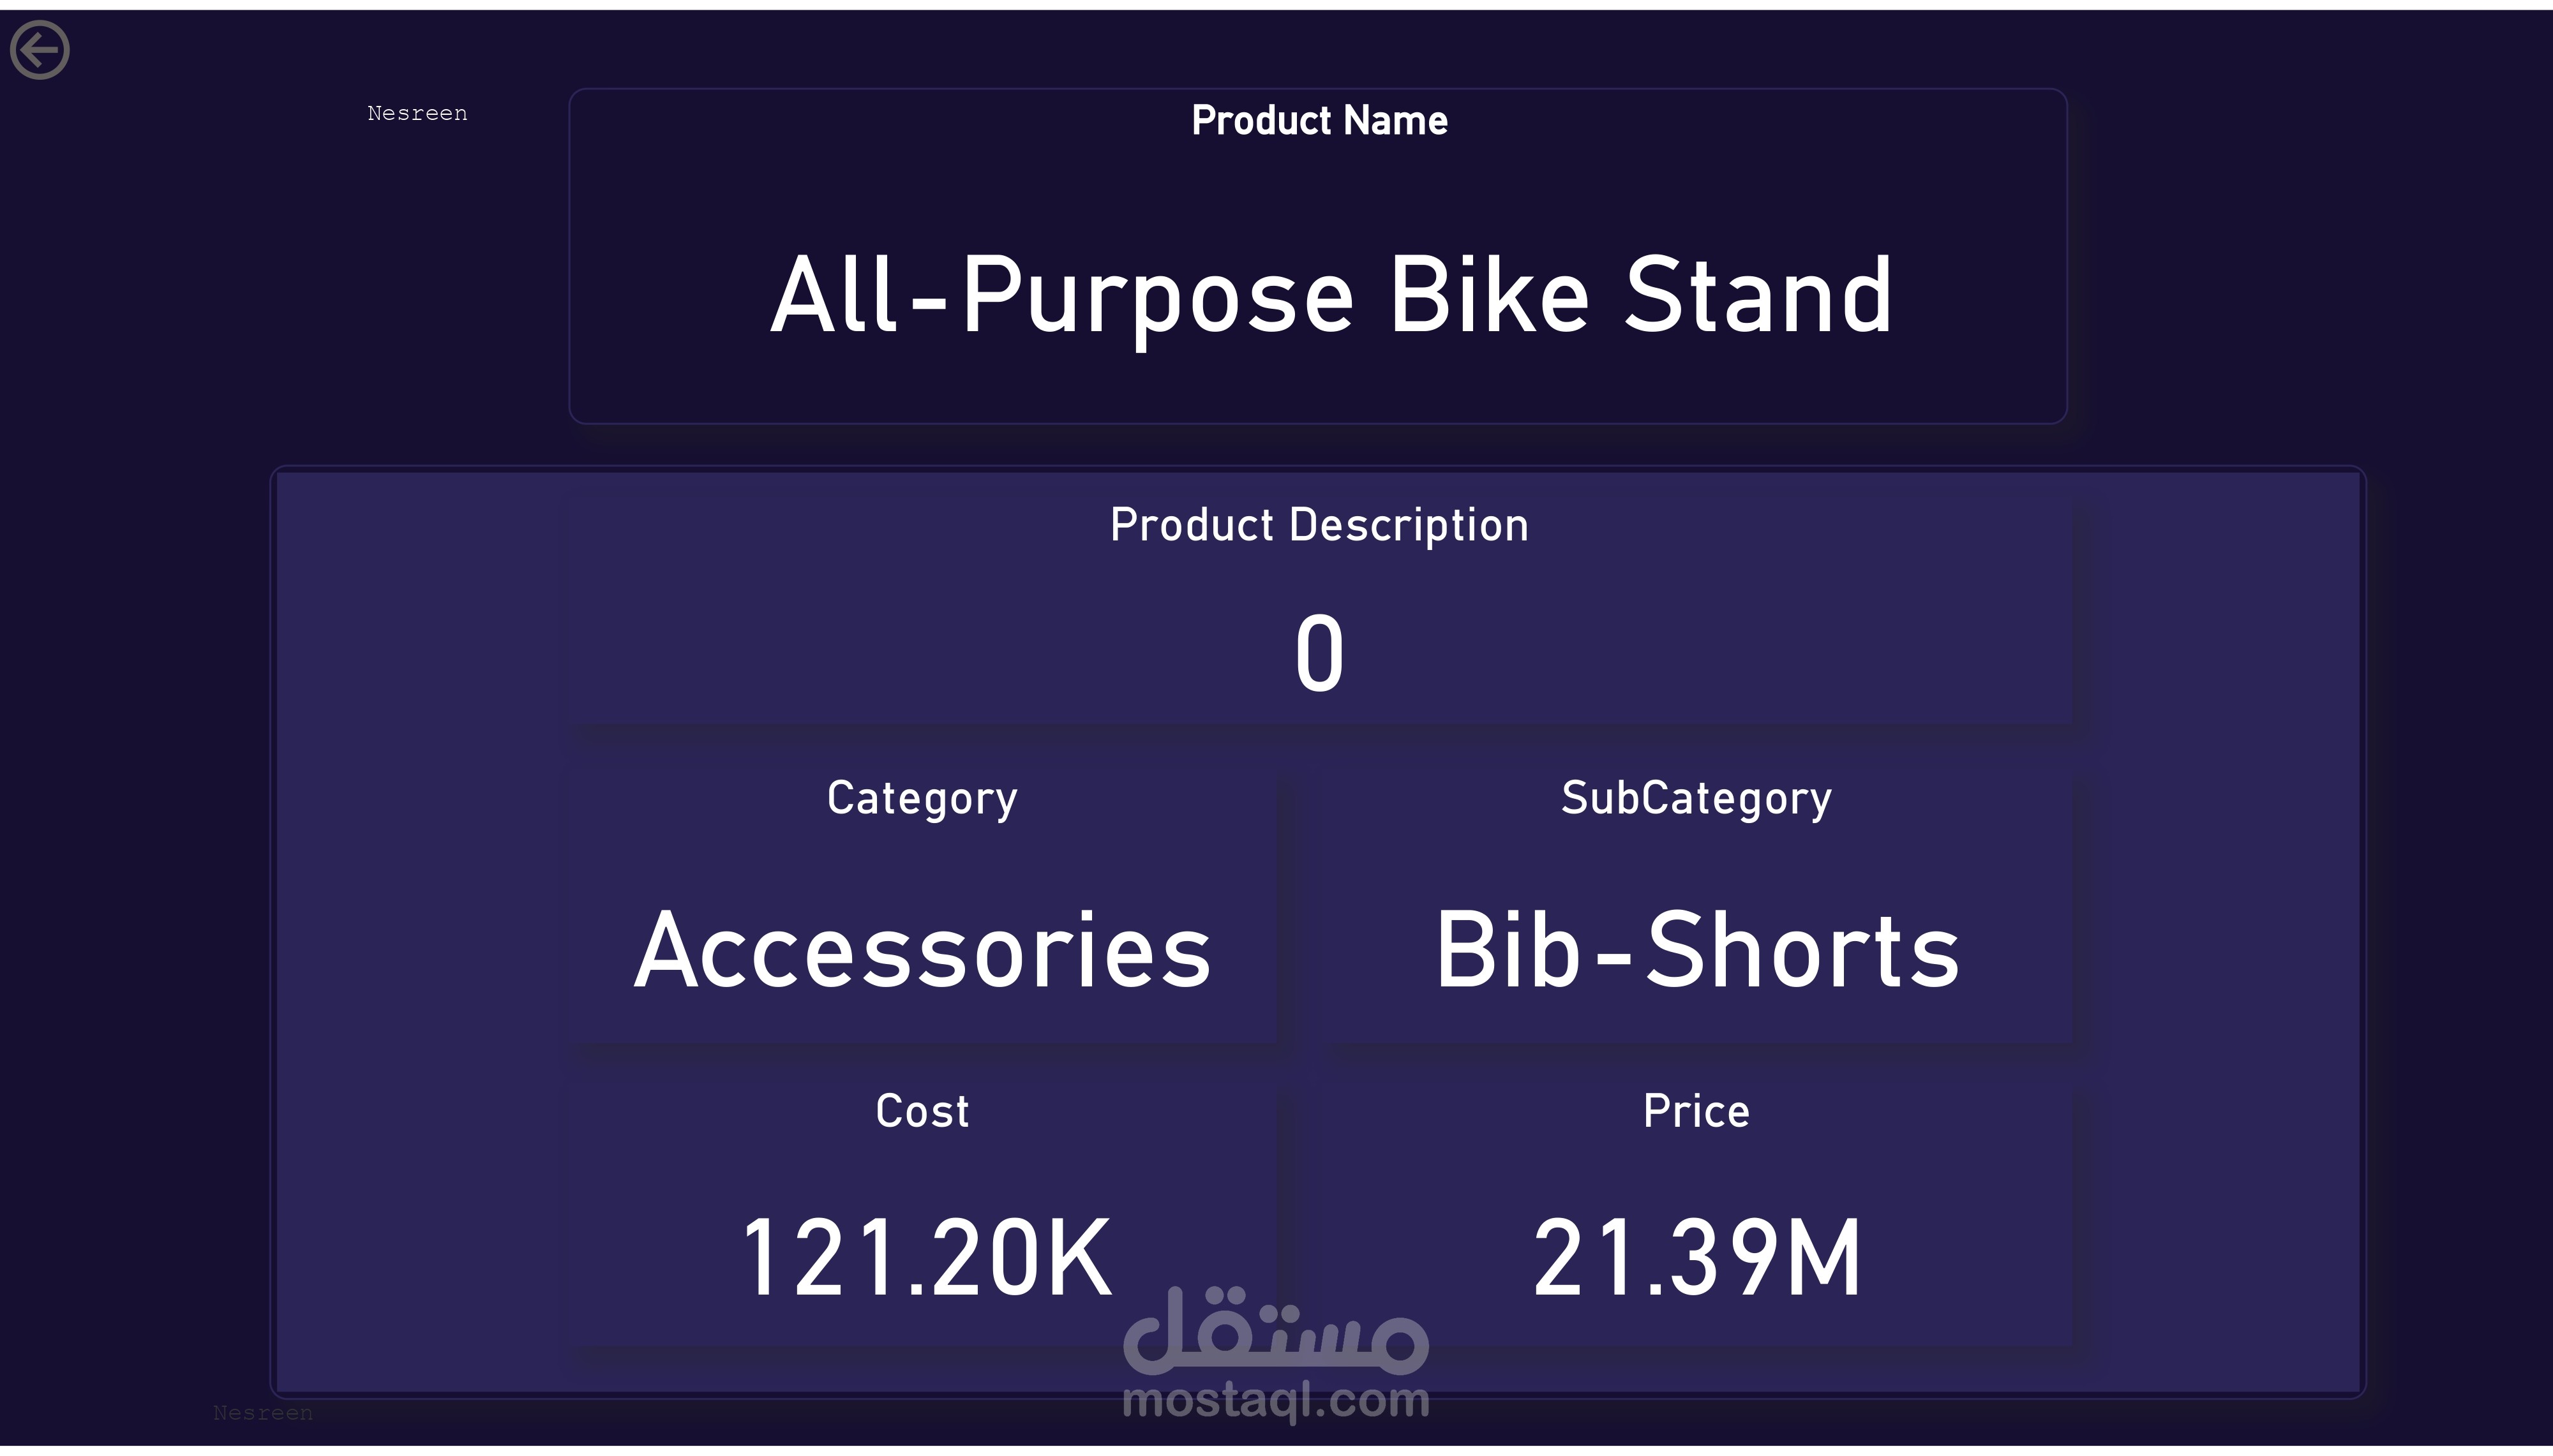Click the Price label
This screenshot has height=1456, width=2553.
(x=1696, y=1111)
